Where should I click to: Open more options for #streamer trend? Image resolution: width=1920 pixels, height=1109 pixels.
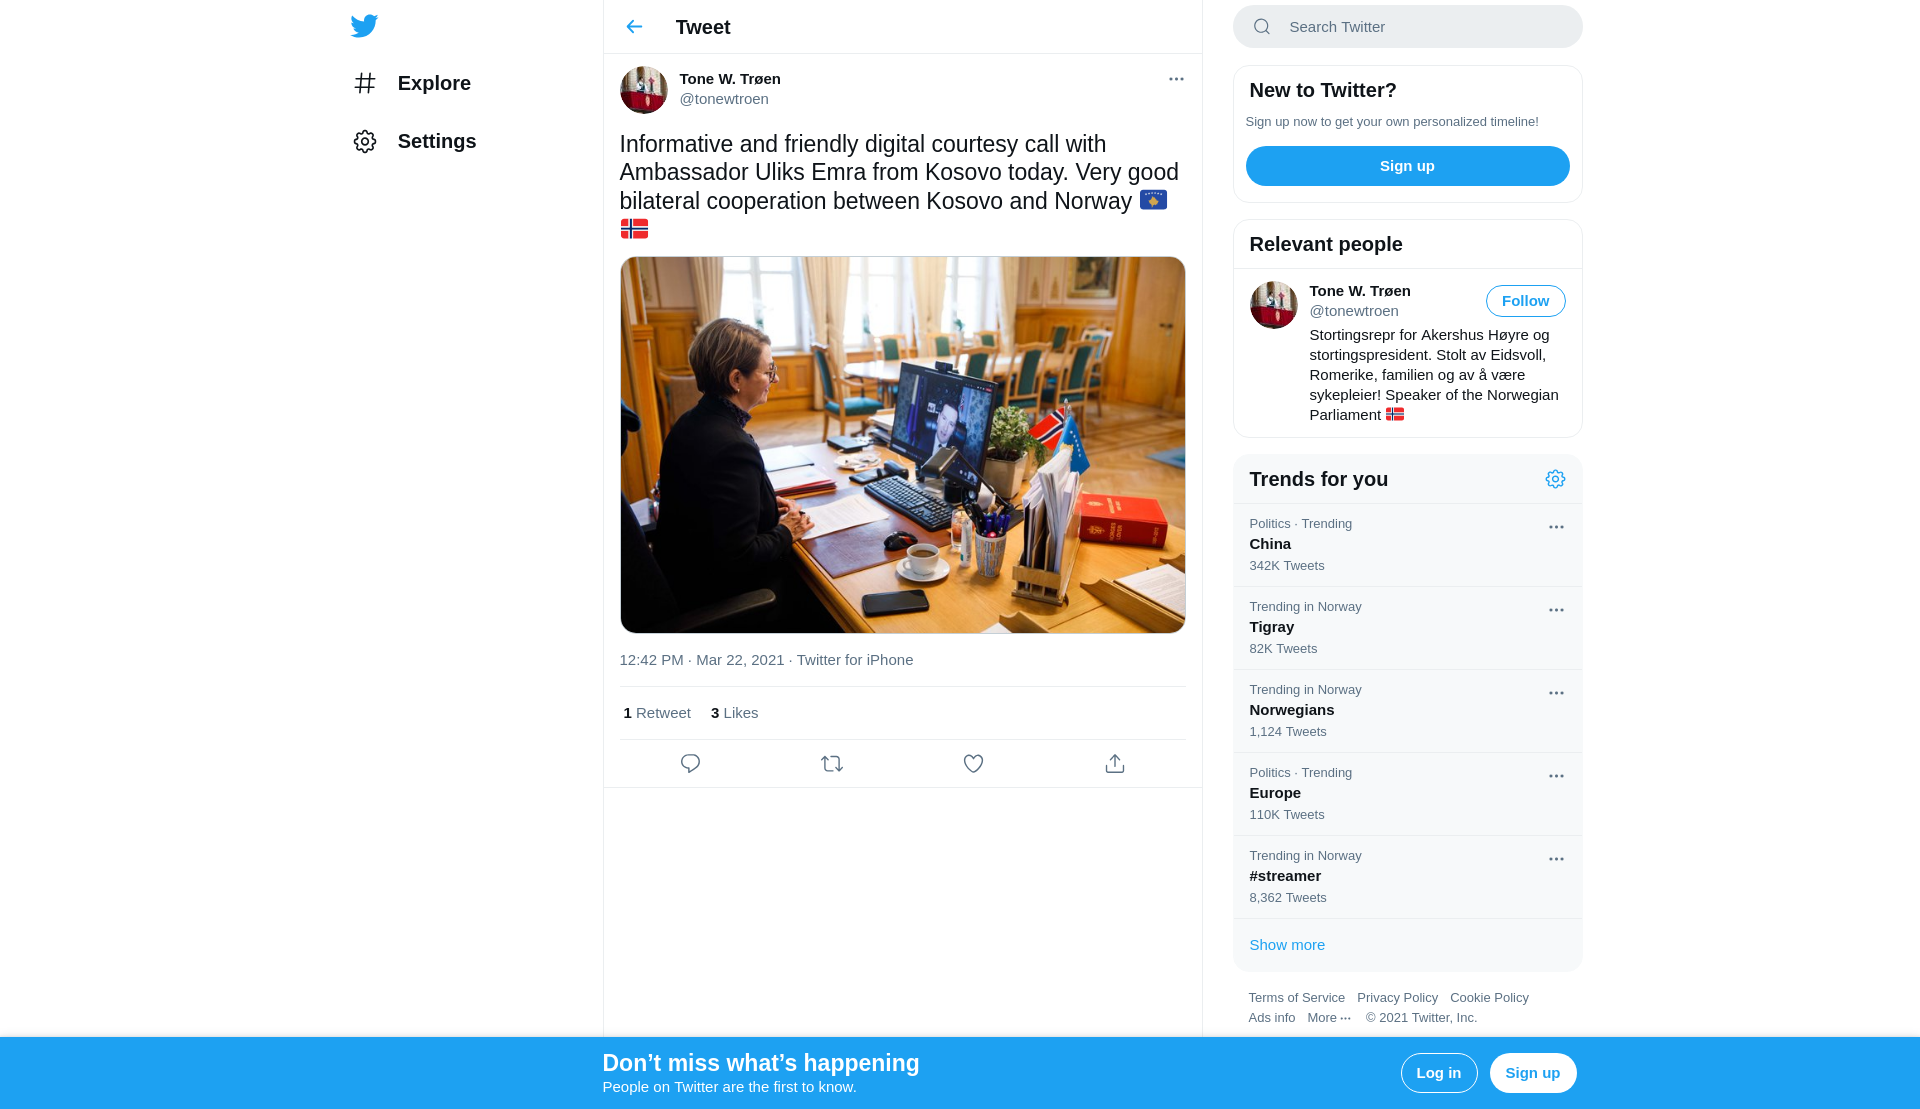pyautogui.click(x=1556, y=859)
